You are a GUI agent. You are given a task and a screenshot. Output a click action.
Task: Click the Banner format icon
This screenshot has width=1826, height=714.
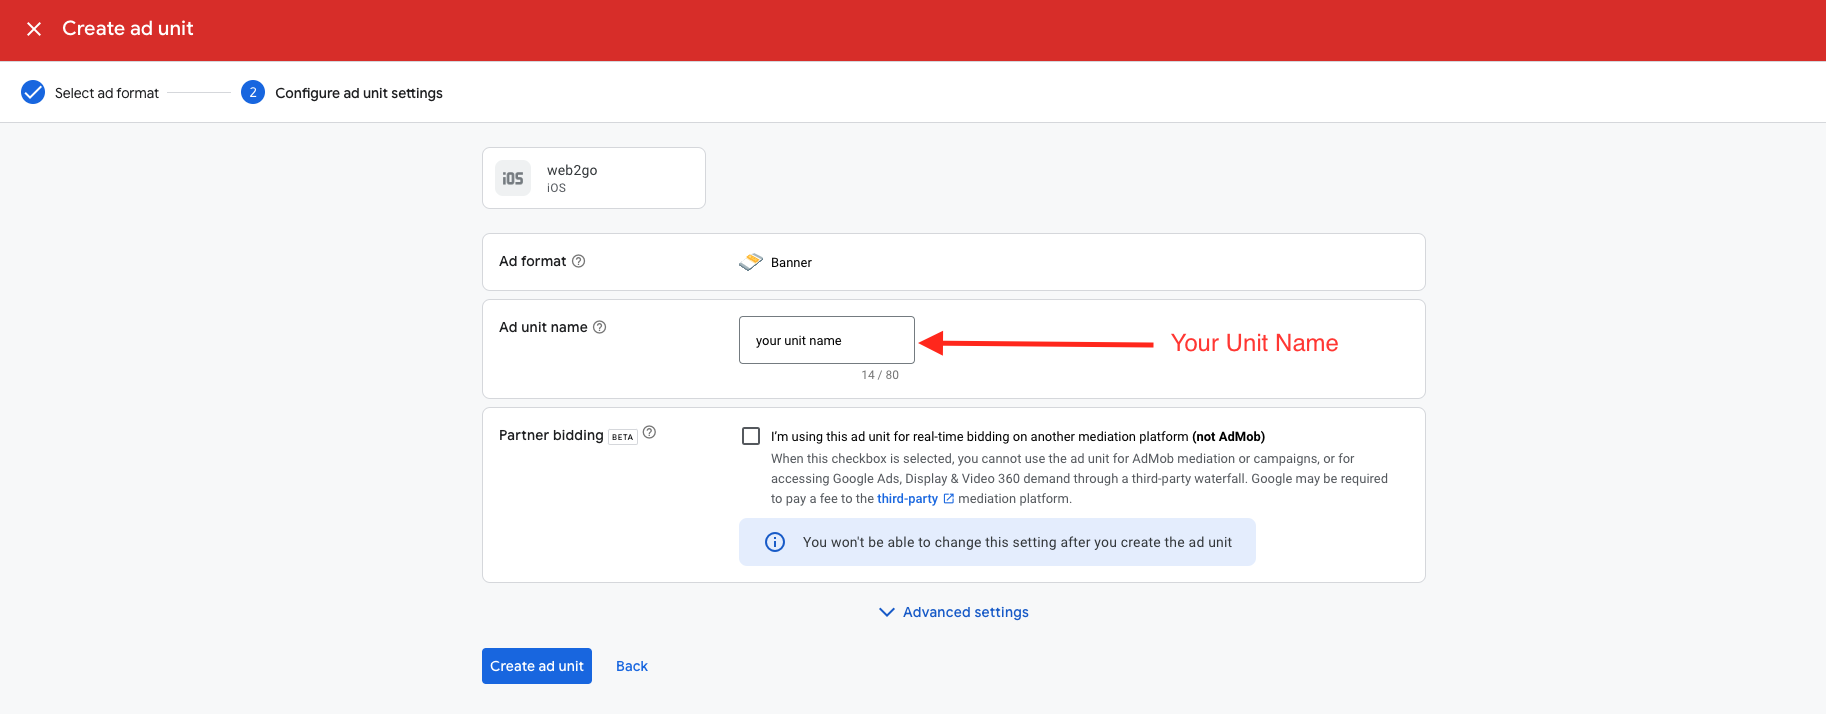pyautogui.click(x=750, y=262)
